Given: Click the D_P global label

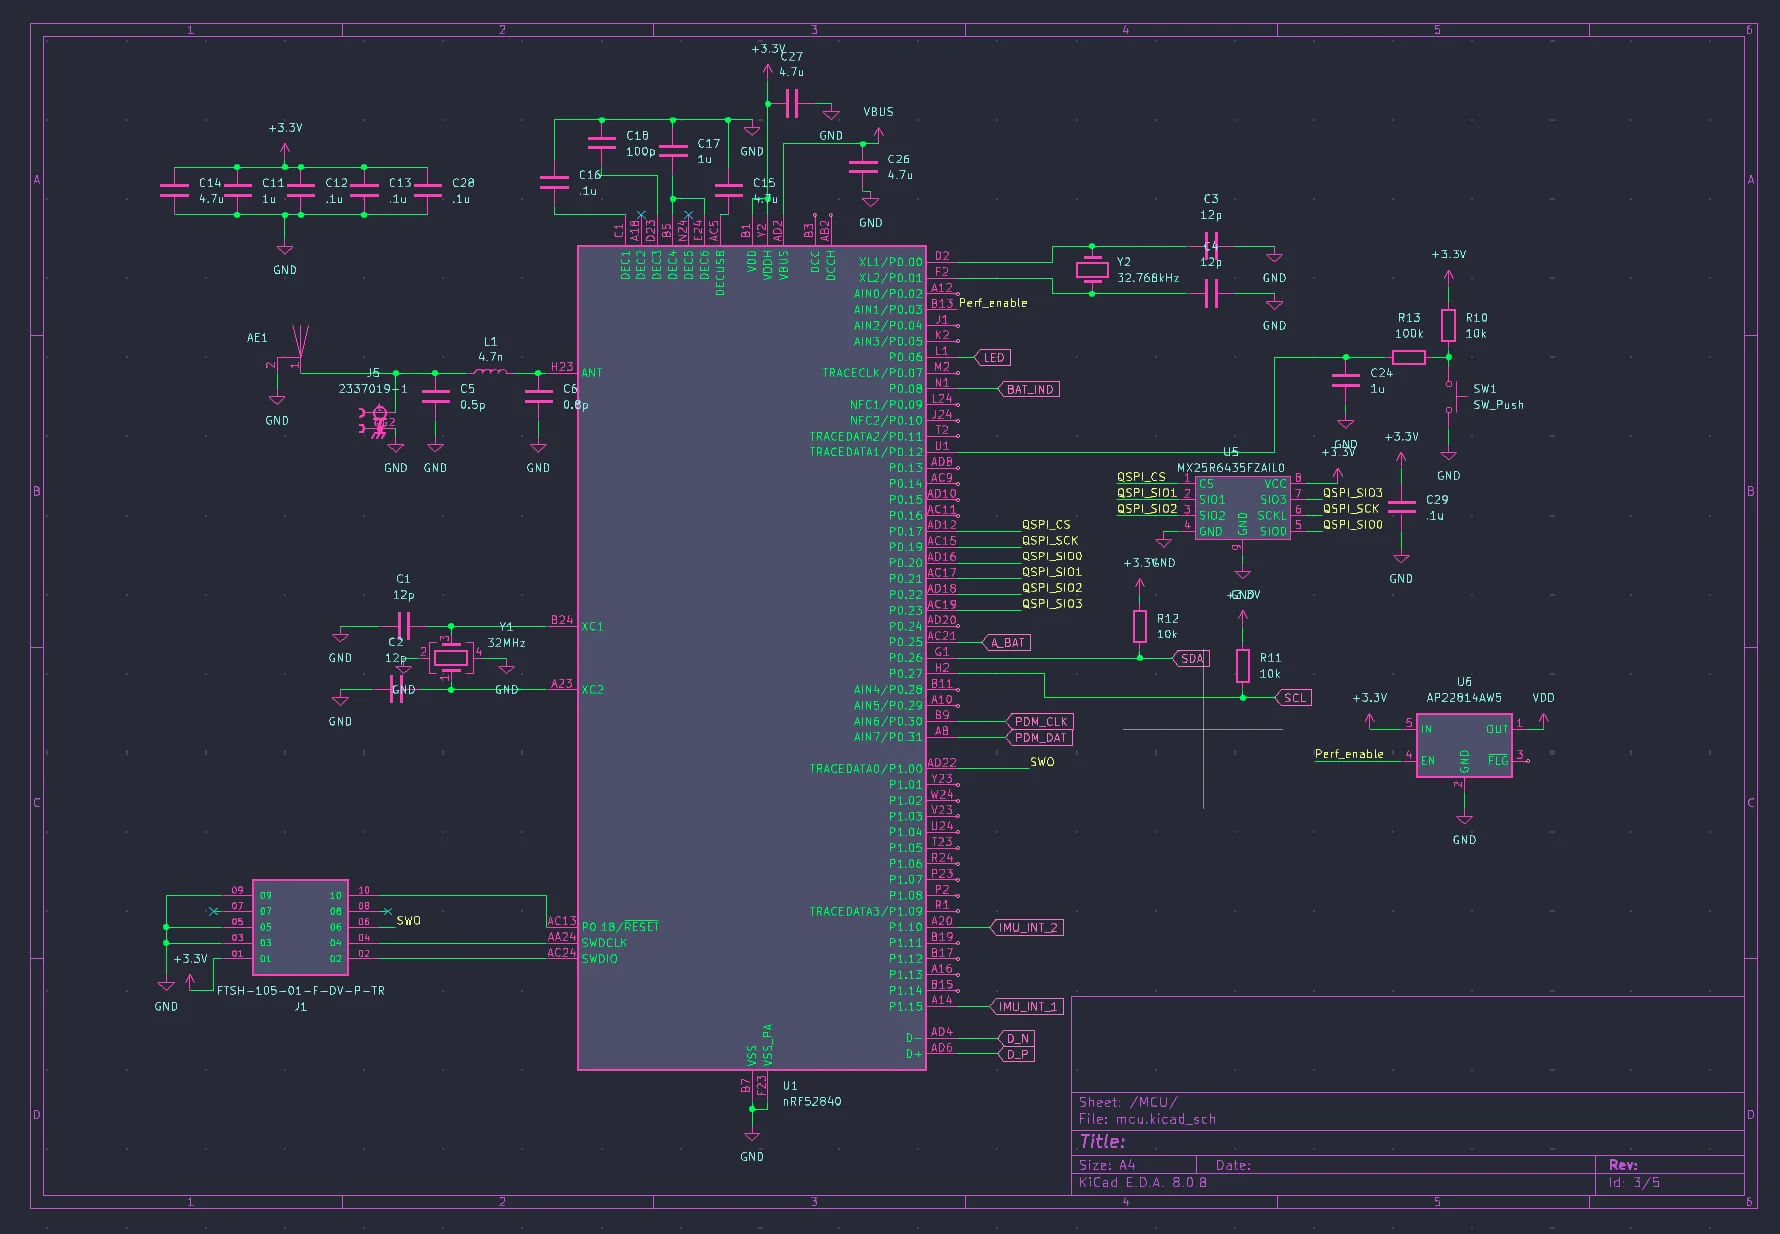Looking at the screenshot, I should coord(1017,1054).
